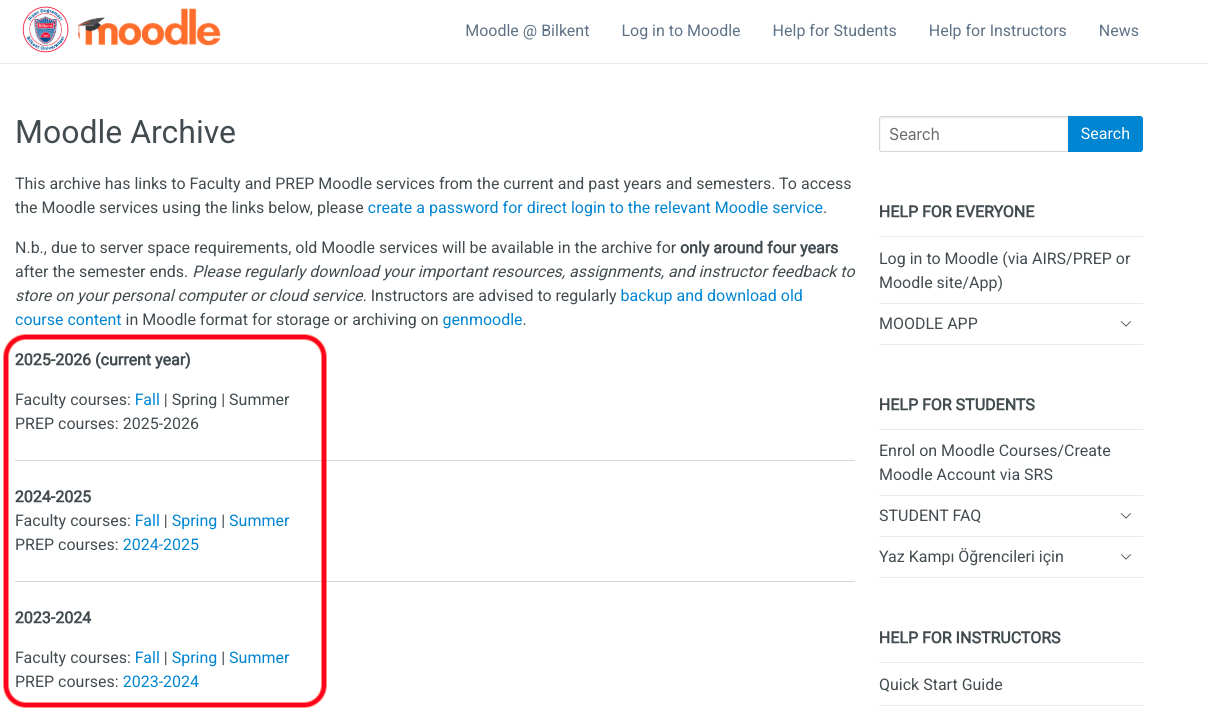Open the News menu item

click(x=1118, y=31)
